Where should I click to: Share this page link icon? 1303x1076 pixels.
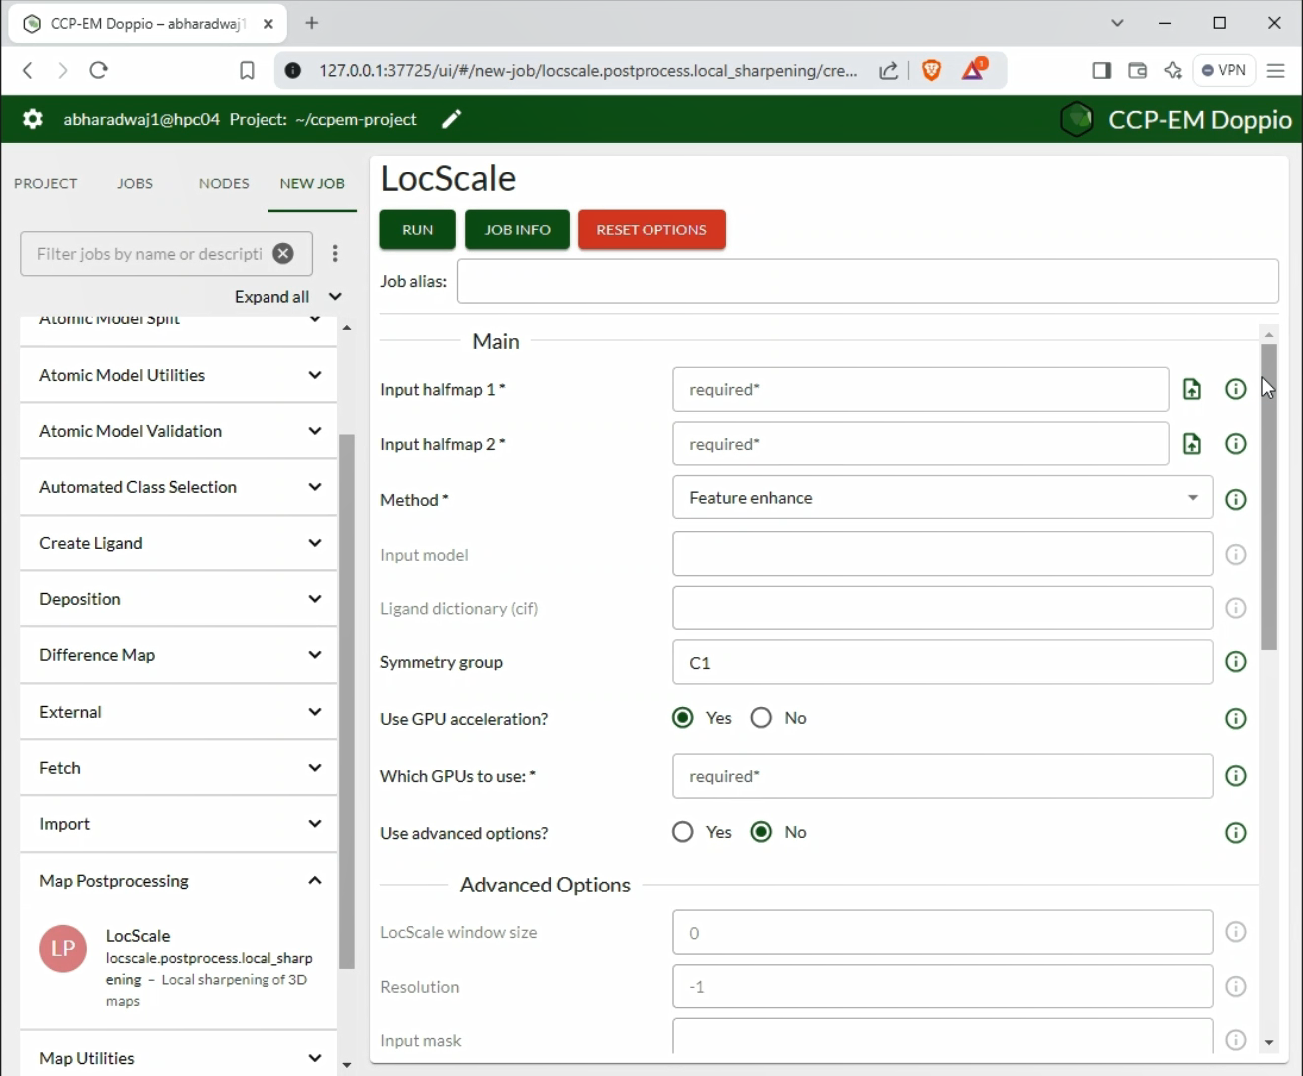tap(888, 70)
